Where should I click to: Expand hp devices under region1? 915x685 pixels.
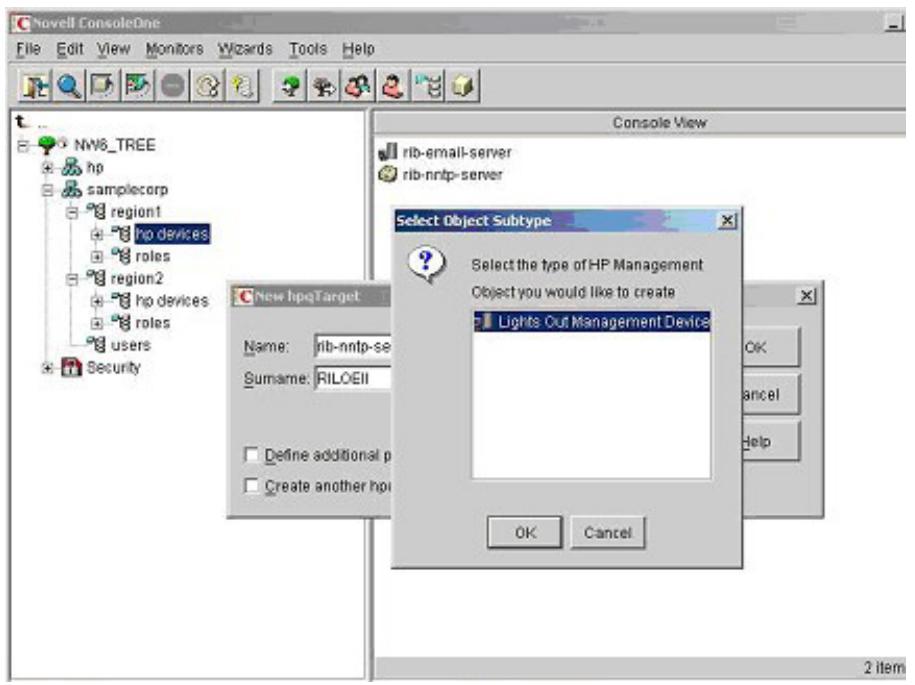[97, 235]
